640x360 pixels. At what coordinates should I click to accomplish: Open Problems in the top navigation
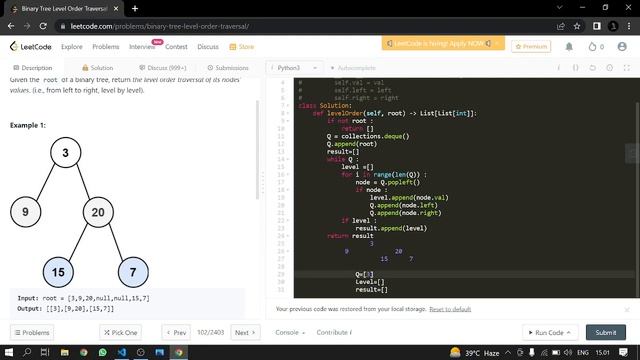(x=106, y=47)
